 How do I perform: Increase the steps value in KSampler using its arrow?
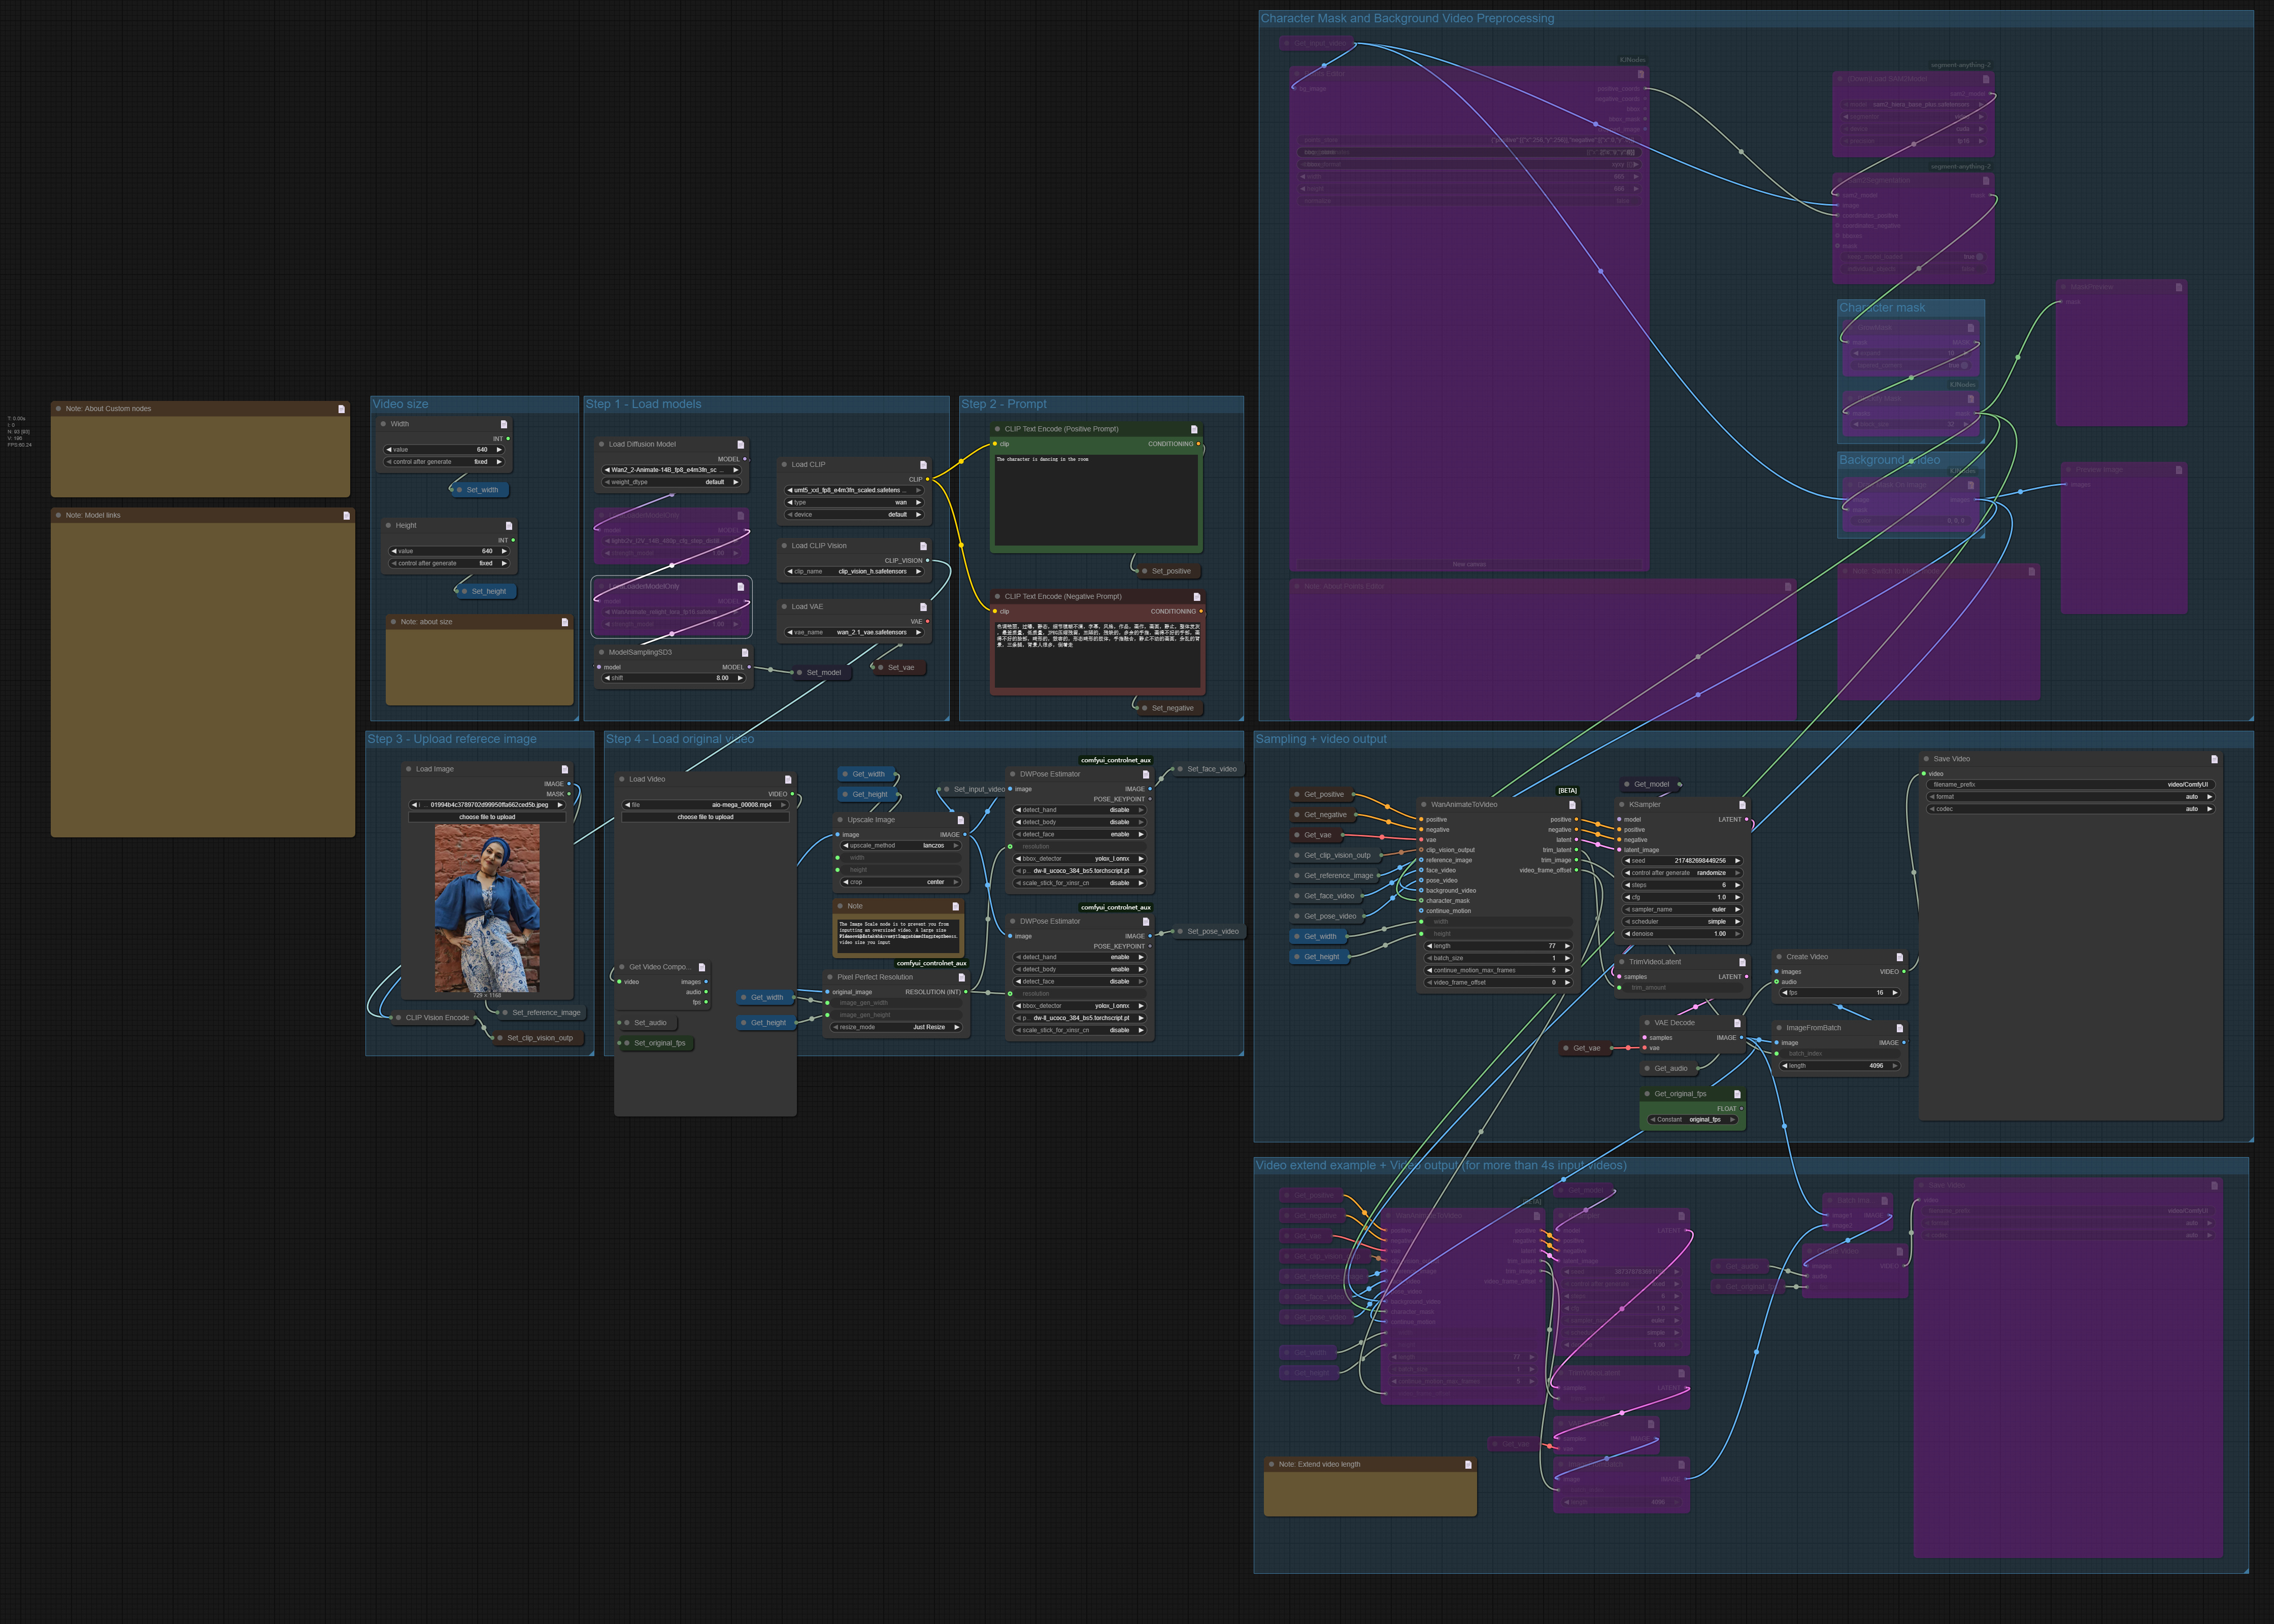pyautogui.click(x=1739, y=885)
